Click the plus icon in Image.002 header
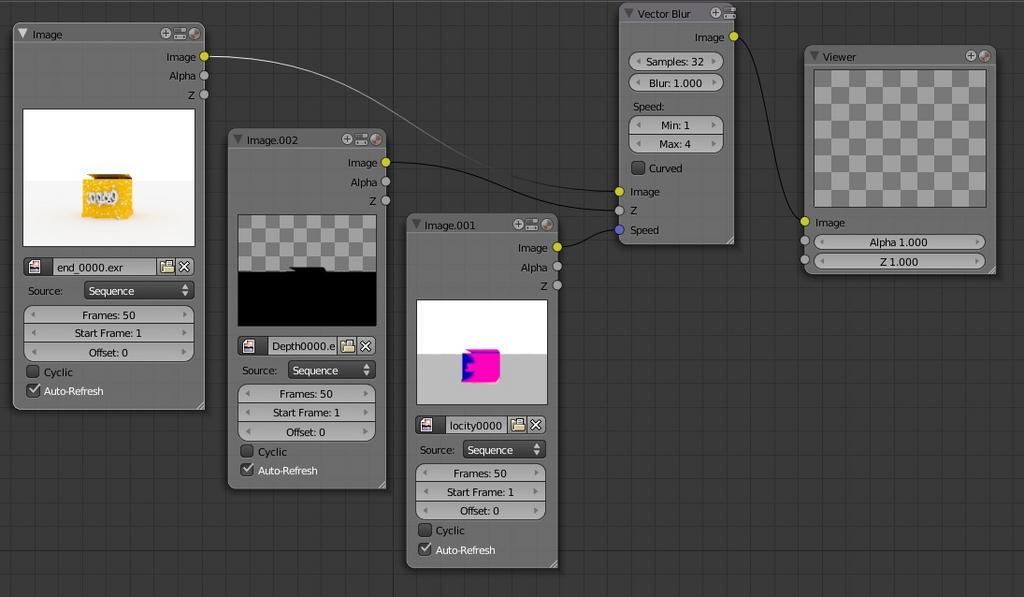The height and width of the screenshot is (597, 1024). click(x=347, y=139)
